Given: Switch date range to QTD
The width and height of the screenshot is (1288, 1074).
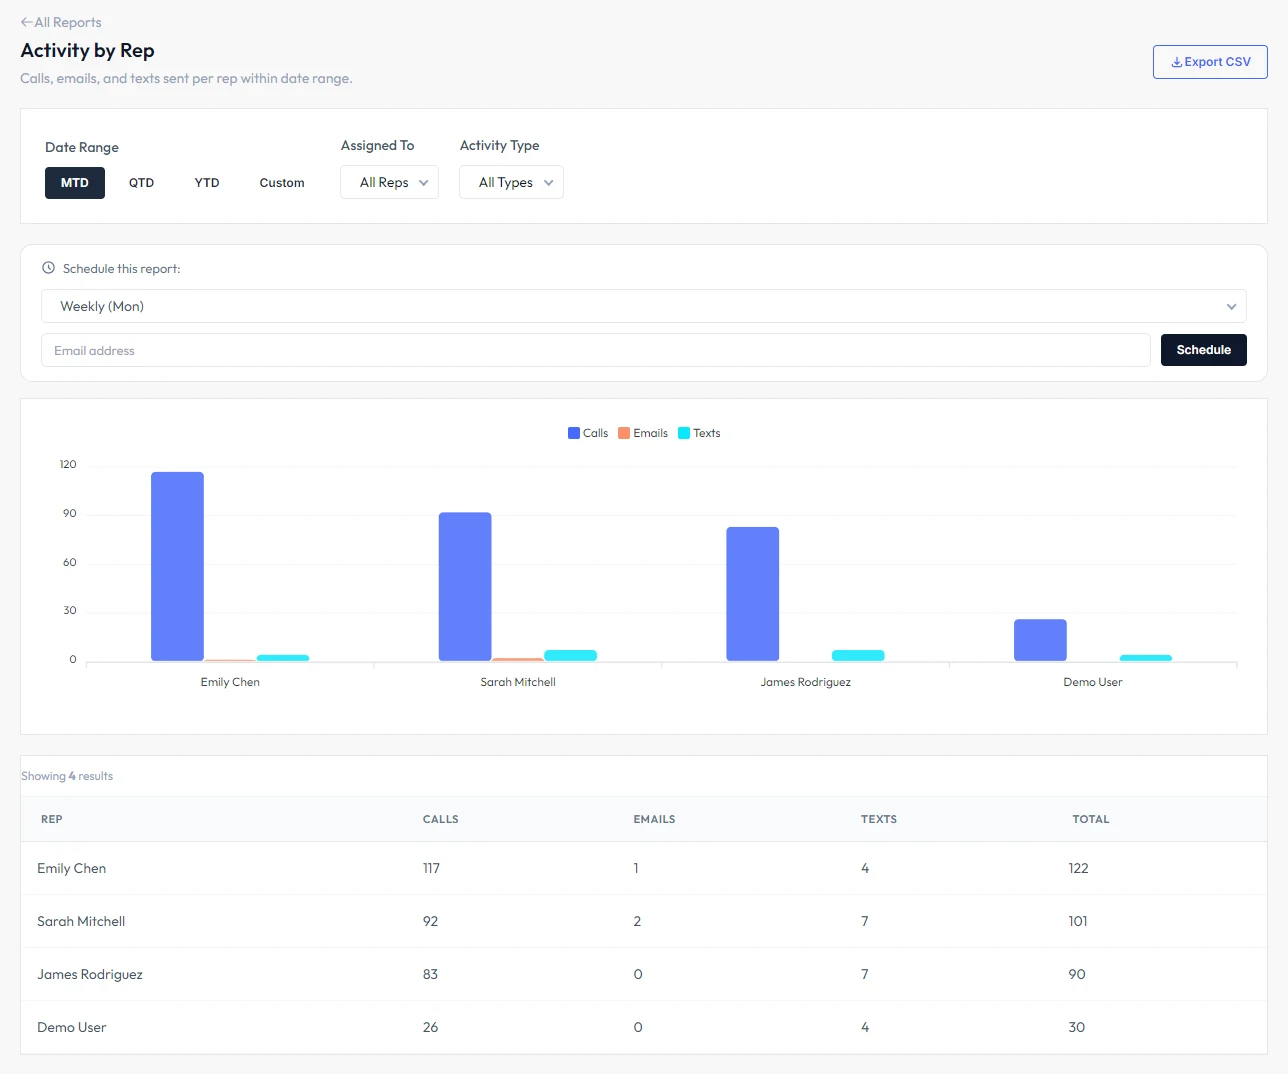Looking at the screenshot, I should click(x=141, y=183).
